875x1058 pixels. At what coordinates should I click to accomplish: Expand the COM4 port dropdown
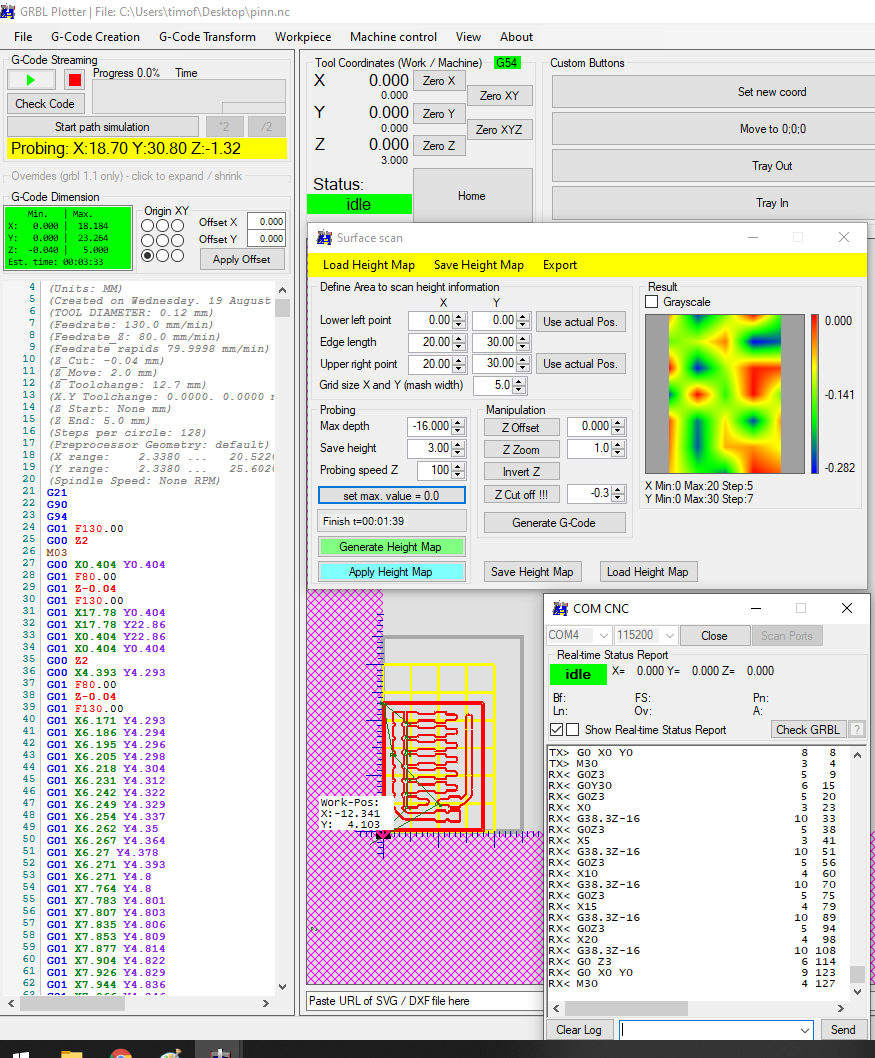coord(603,636)
